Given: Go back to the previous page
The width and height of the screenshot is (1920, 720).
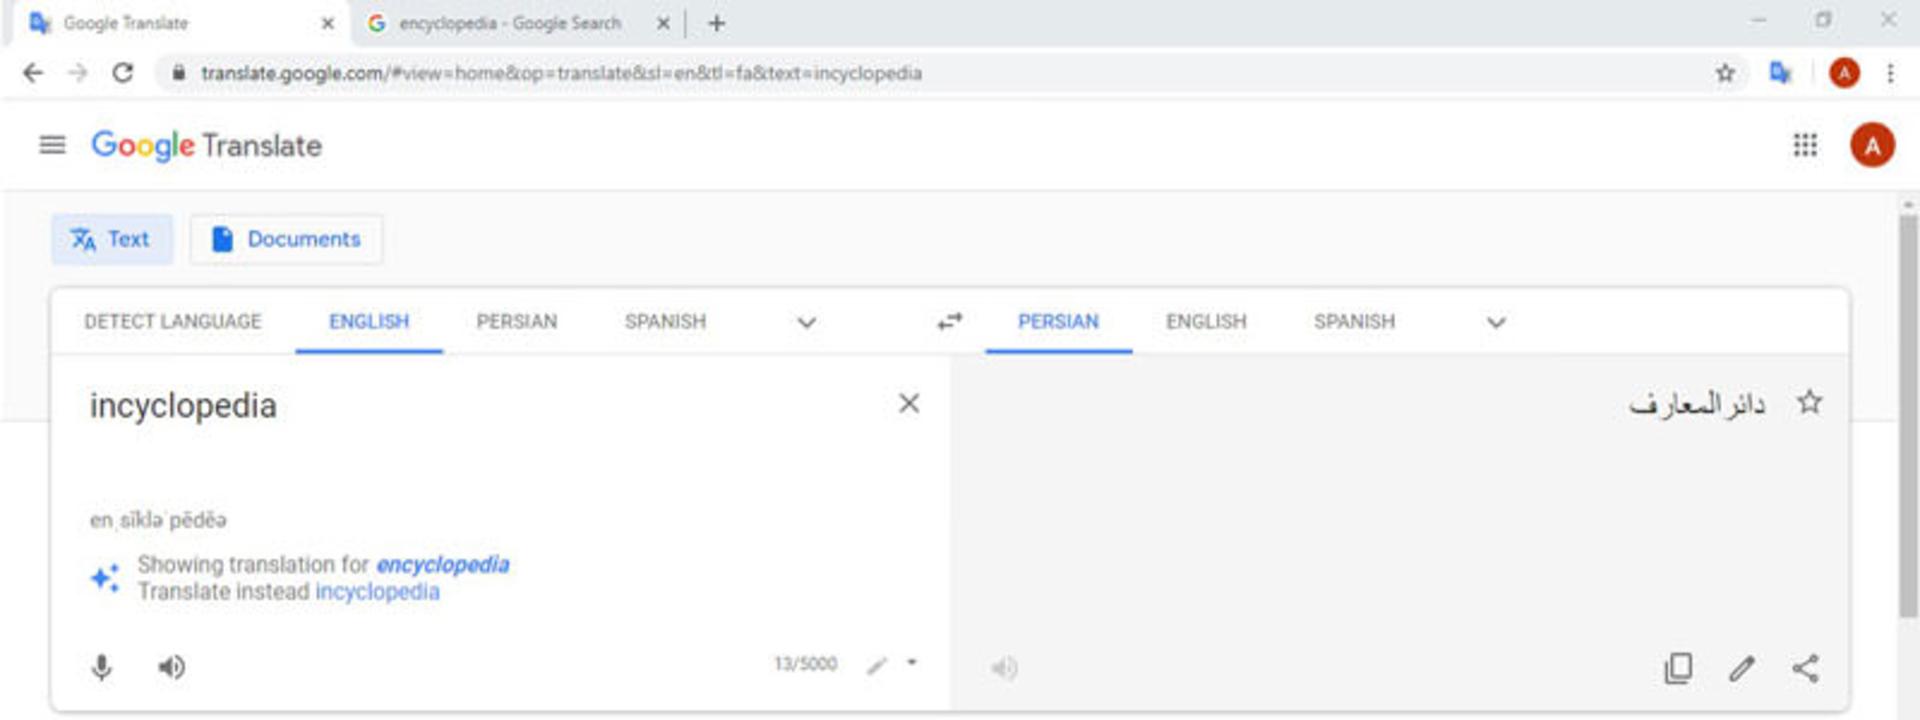Looking at the screenshot, I should tap(33, 73).
